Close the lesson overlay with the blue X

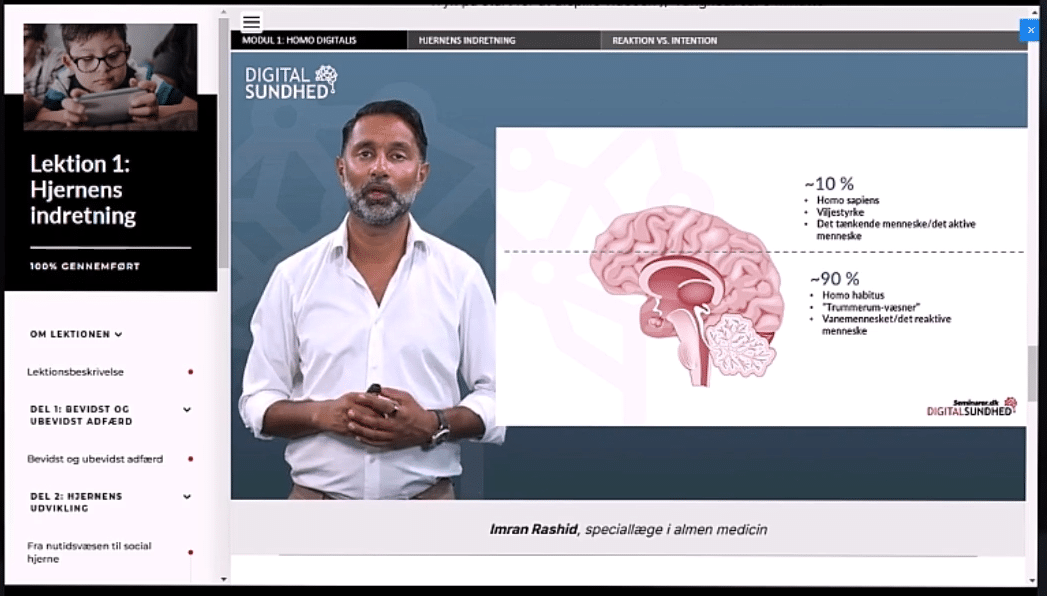[x=1030, y=30]
